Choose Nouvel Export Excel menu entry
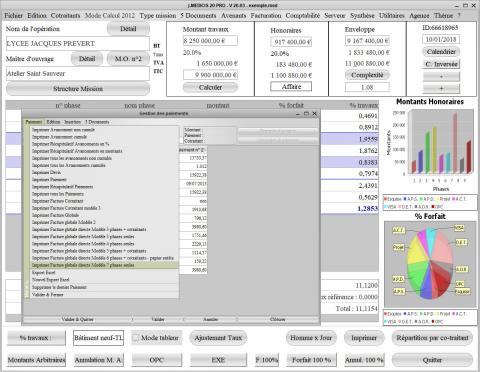Screen dimensions: 480x372 (104, 280)
